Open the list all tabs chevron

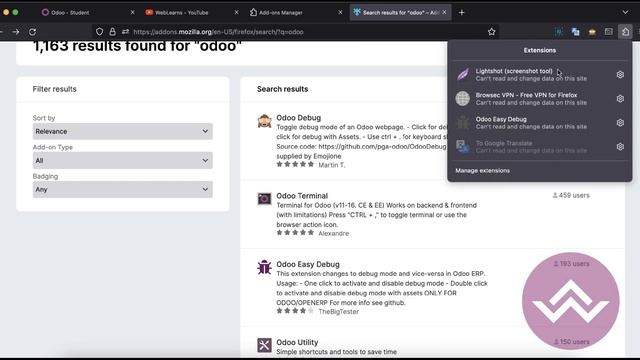(x=625, y=13)
